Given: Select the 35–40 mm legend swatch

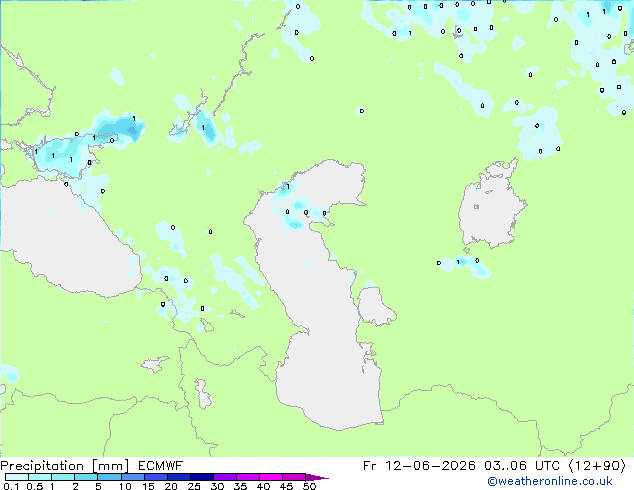Looking at the screenshot, I should [x=247, y=477].
